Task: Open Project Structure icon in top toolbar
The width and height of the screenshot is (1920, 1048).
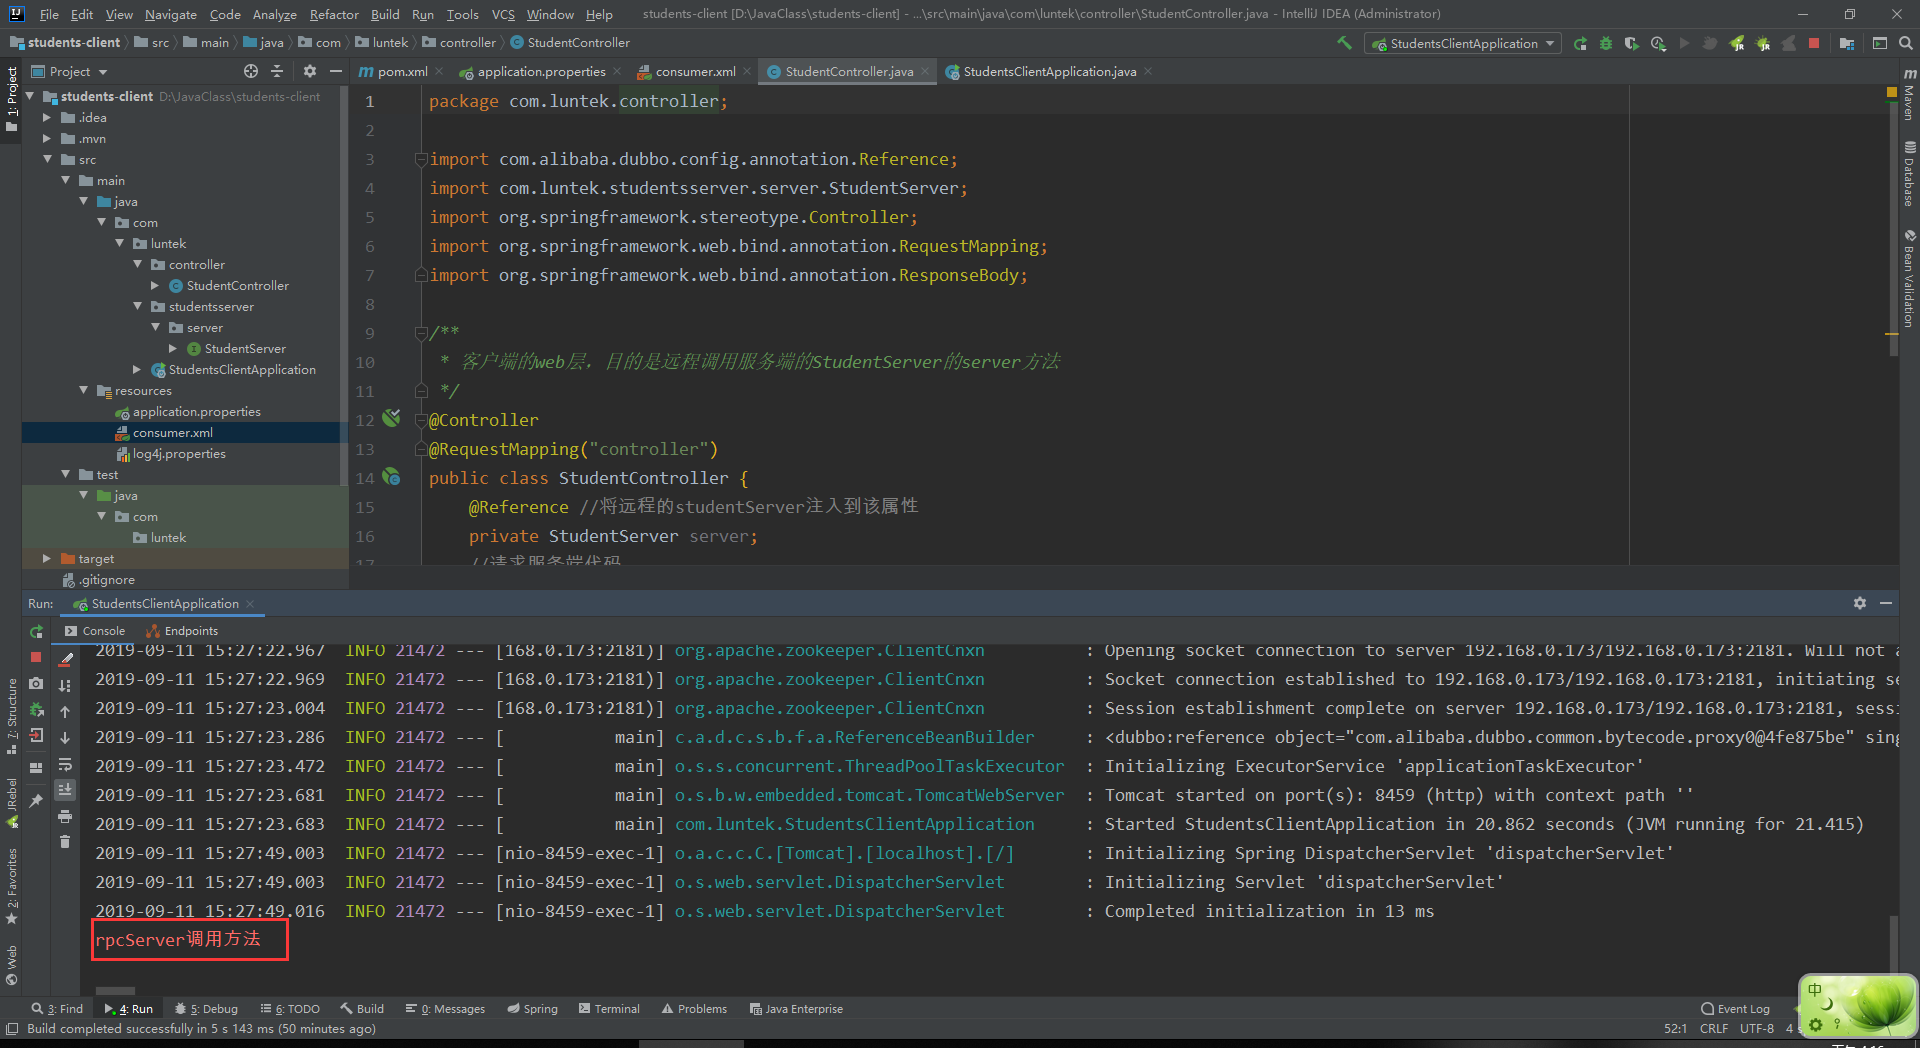Action: [x=1847, y=43]
